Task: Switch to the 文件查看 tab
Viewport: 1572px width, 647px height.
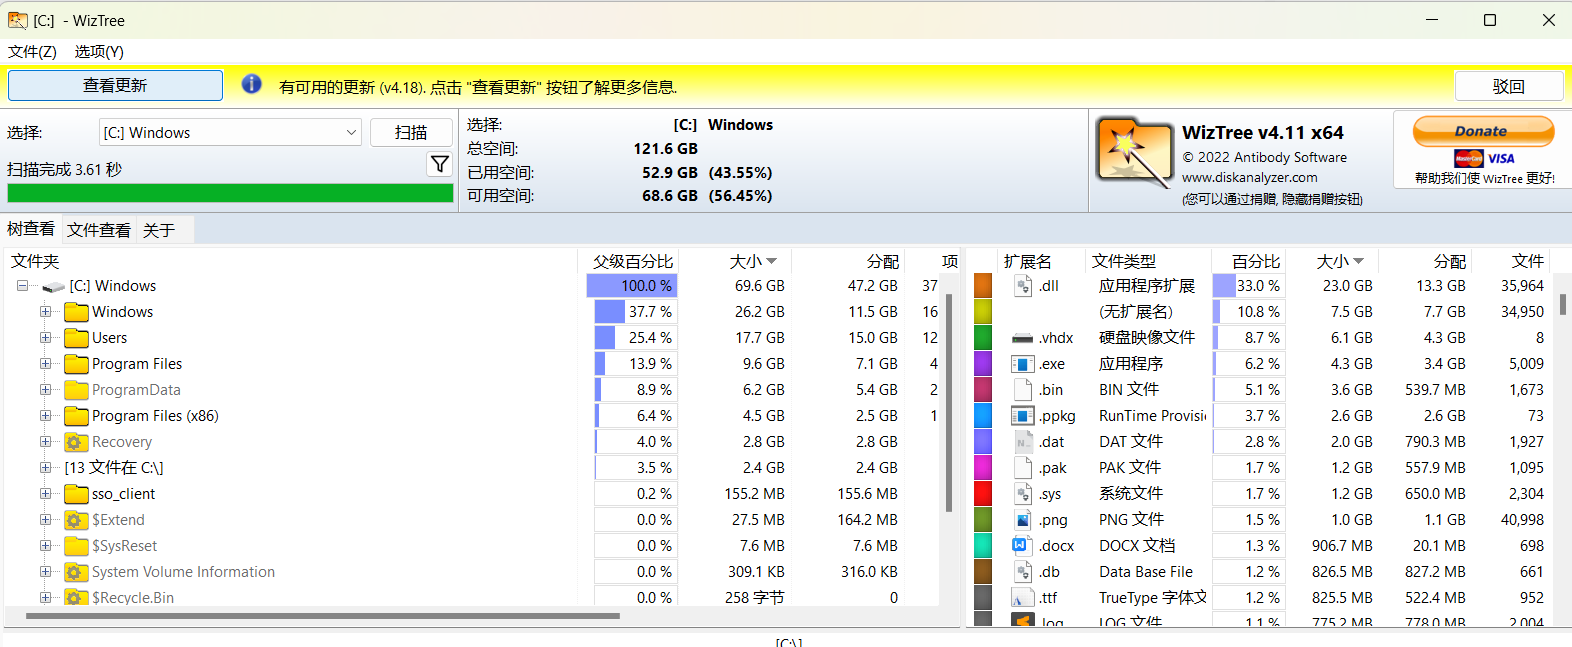Action: (99, 230)
